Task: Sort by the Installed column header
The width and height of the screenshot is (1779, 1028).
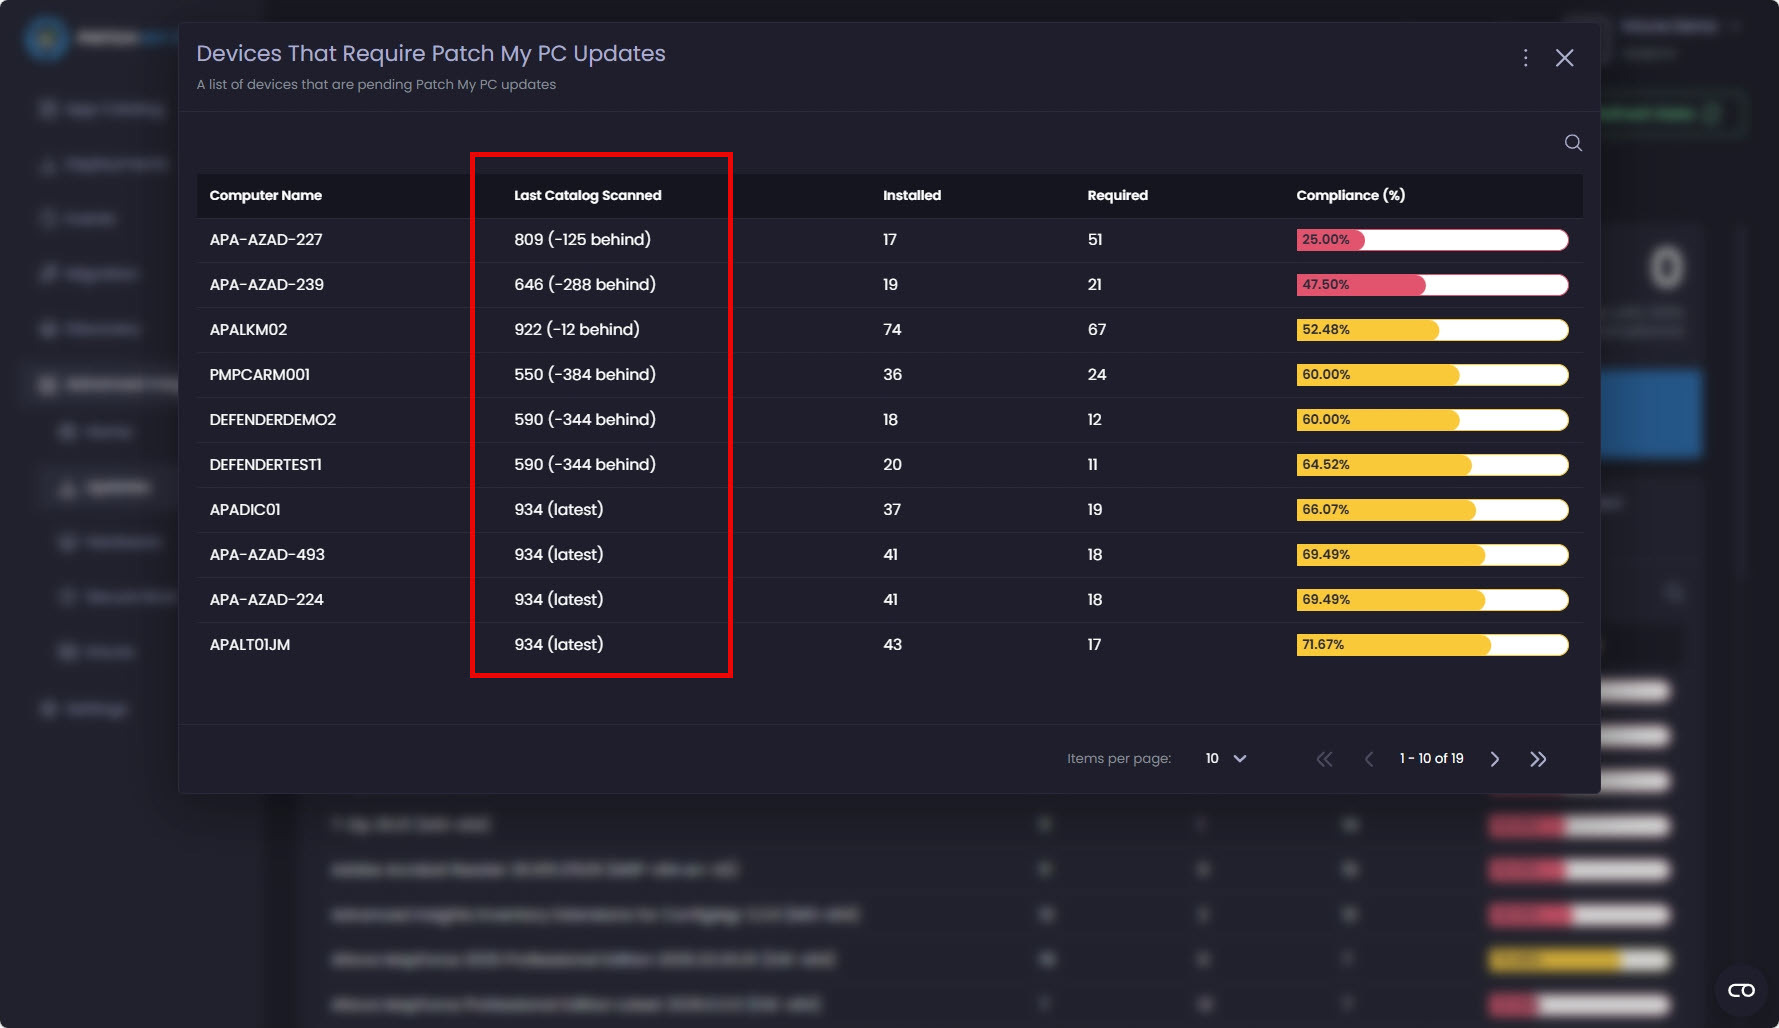Action: click(912, 195)
